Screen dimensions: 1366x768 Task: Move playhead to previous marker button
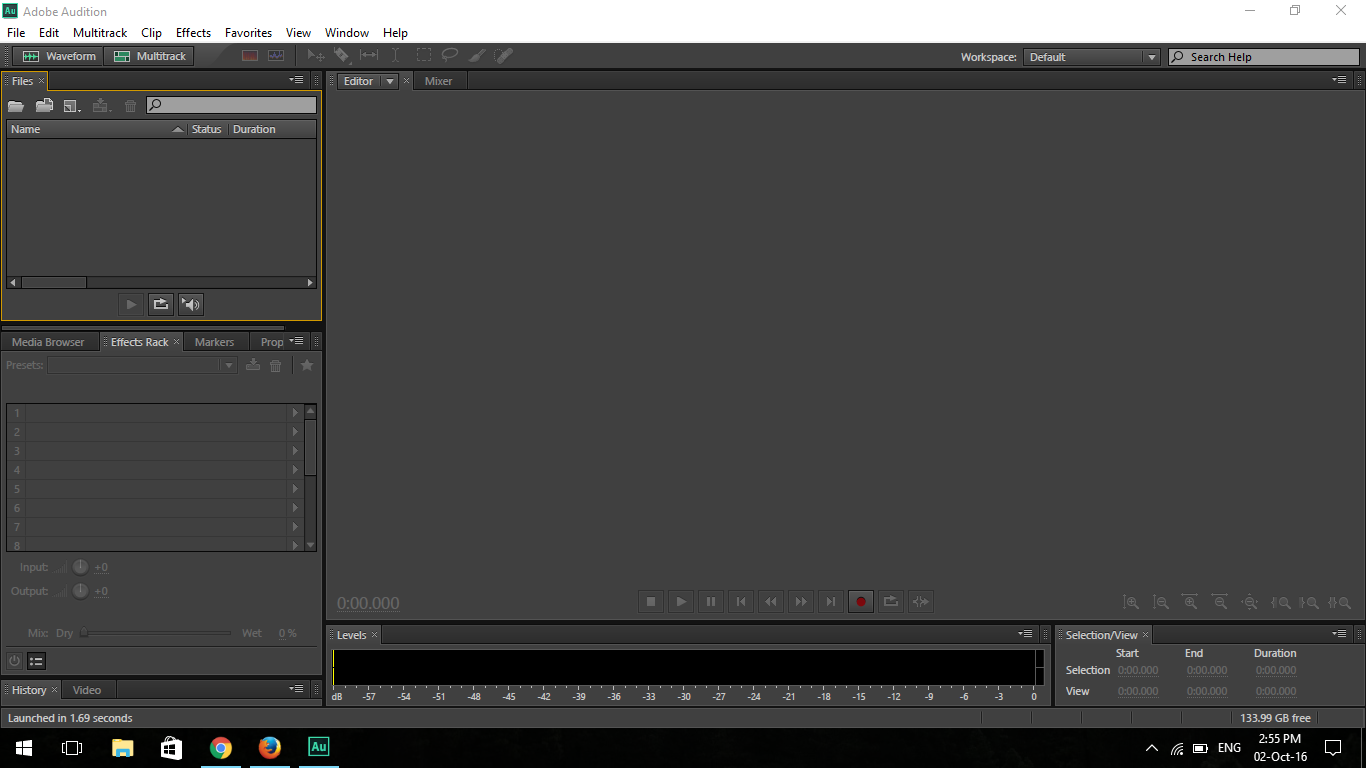741,601
